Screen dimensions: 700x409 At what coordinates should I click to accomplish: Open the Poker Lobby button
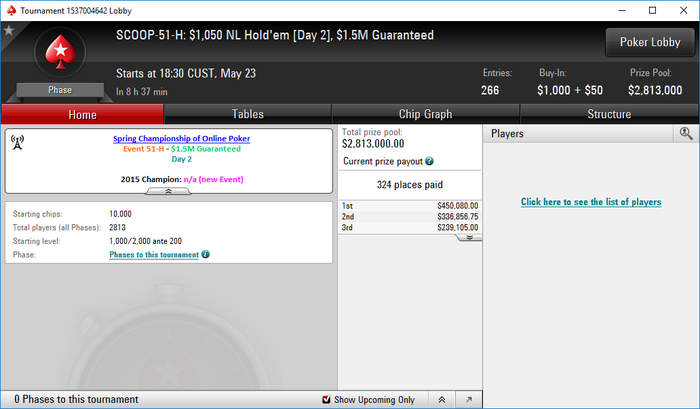tap(650, 42)
